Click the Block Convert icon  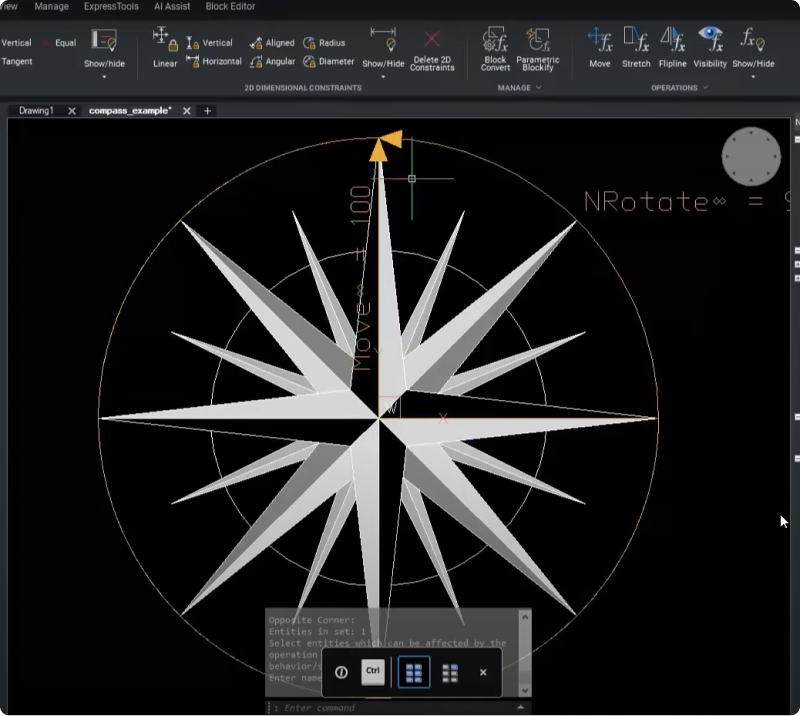tap(495, 48)
